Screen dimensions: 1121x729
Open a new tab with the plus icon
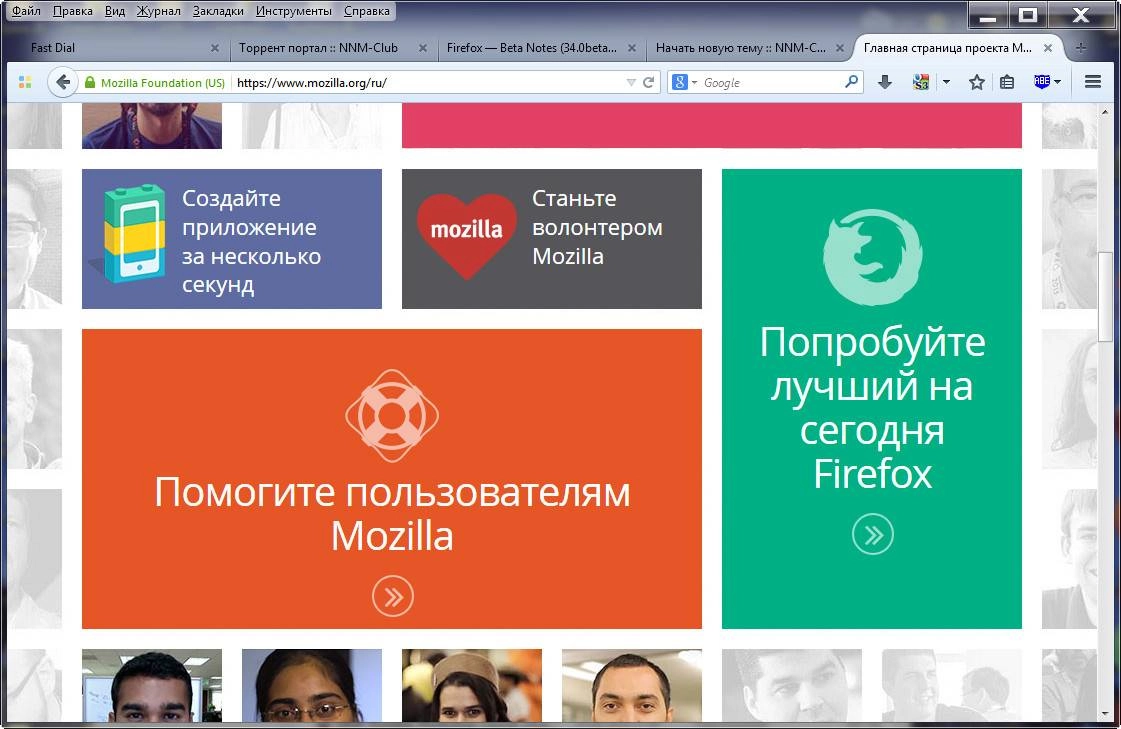[1081, 48]
